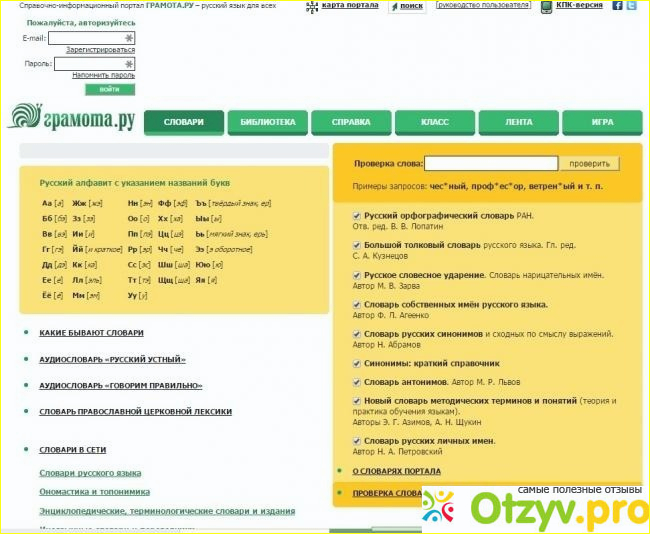650x534 pixels.
Task: Expand the О словарях портала section
Action: point(396,471)
